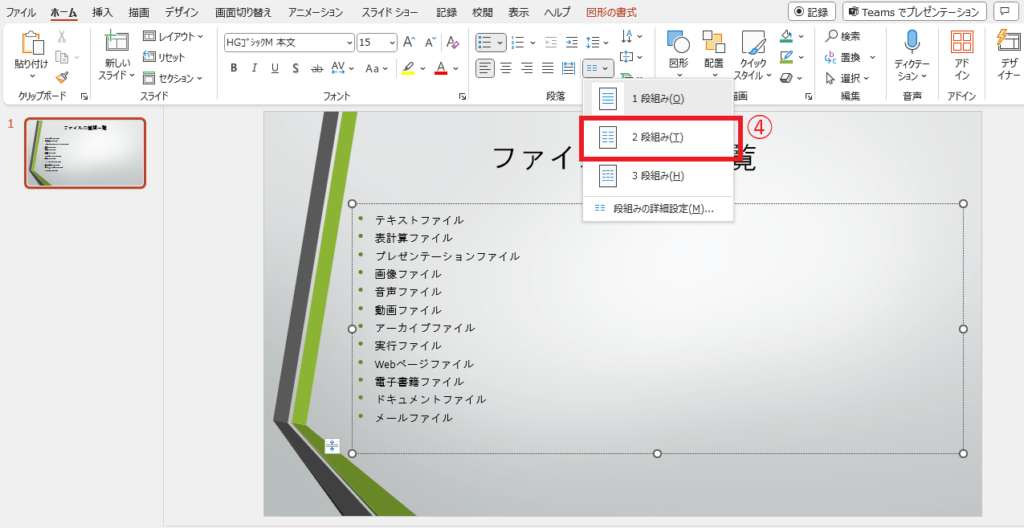Image resolution: width=1024 pixels, height=528 pixels.
Task: Click the distributed alignment icon
Action: [x=569, y=68]
